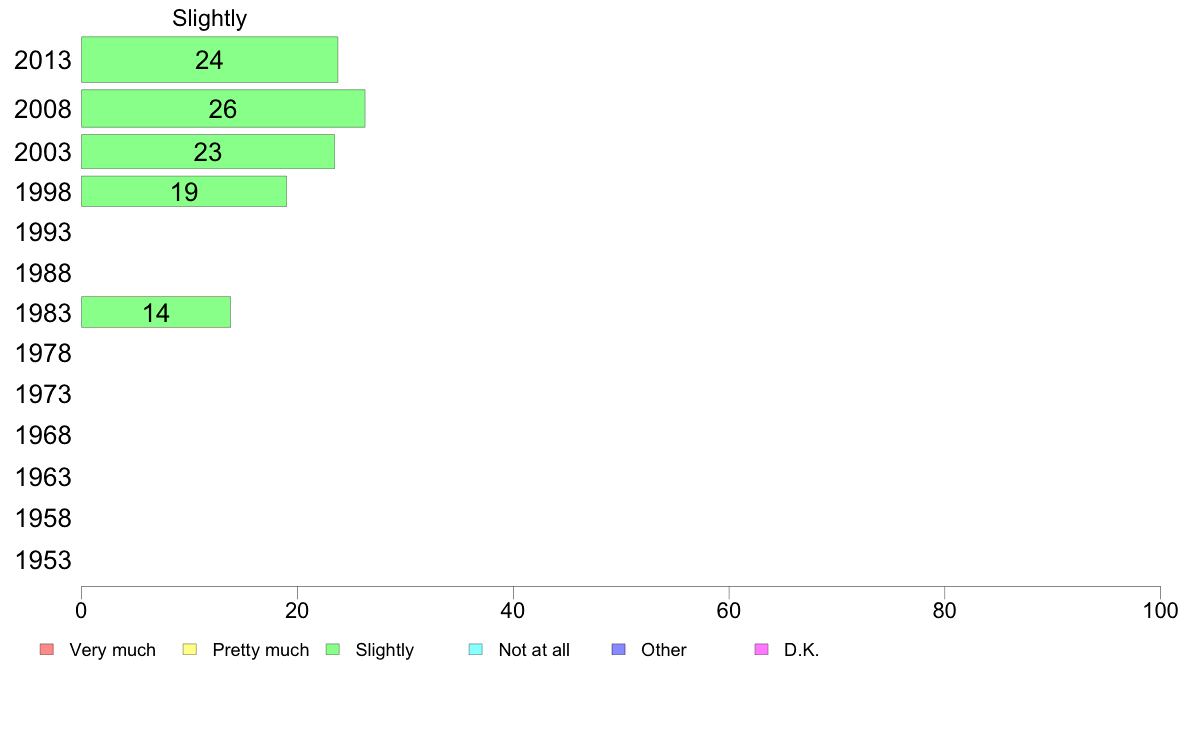Click the Slightly column header
Image resolution: width=1188 pixels, height=736 pixels.
209,18
